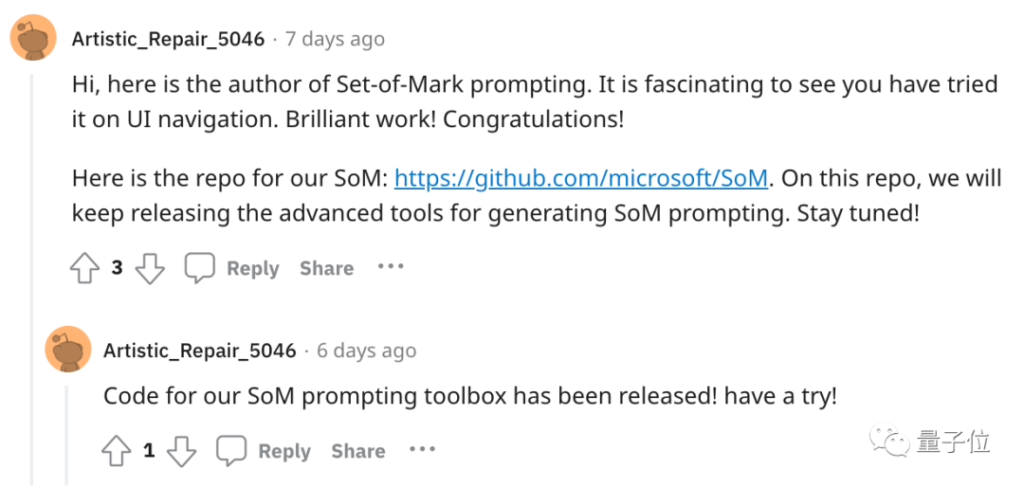Share the top-level comment
The width and height of the screenshot is (1024, 487).
click(326, 268)
